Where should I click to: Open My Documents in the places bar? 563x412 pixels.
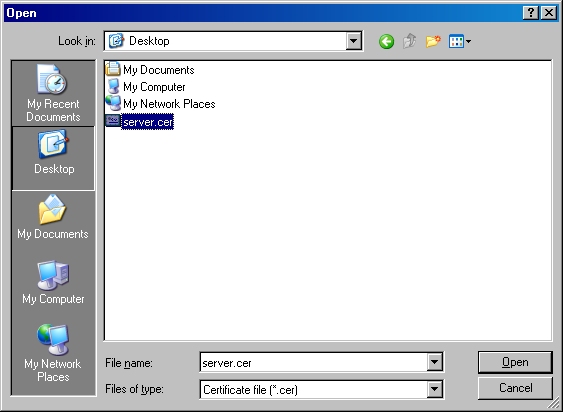click(53, 217)
